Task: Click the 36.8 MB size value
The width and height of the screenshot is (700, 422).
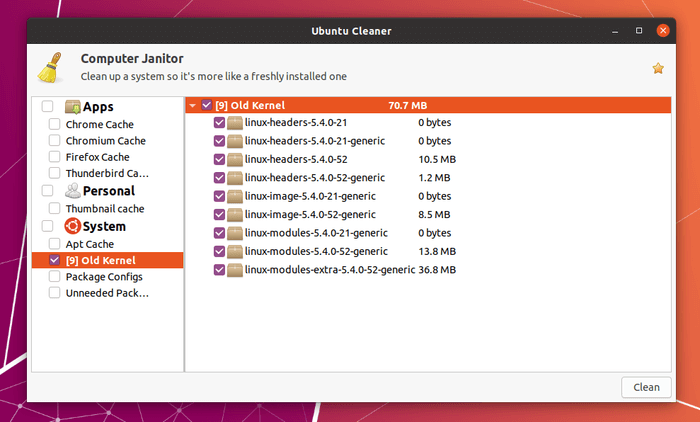Action: [x=437, y=270]
